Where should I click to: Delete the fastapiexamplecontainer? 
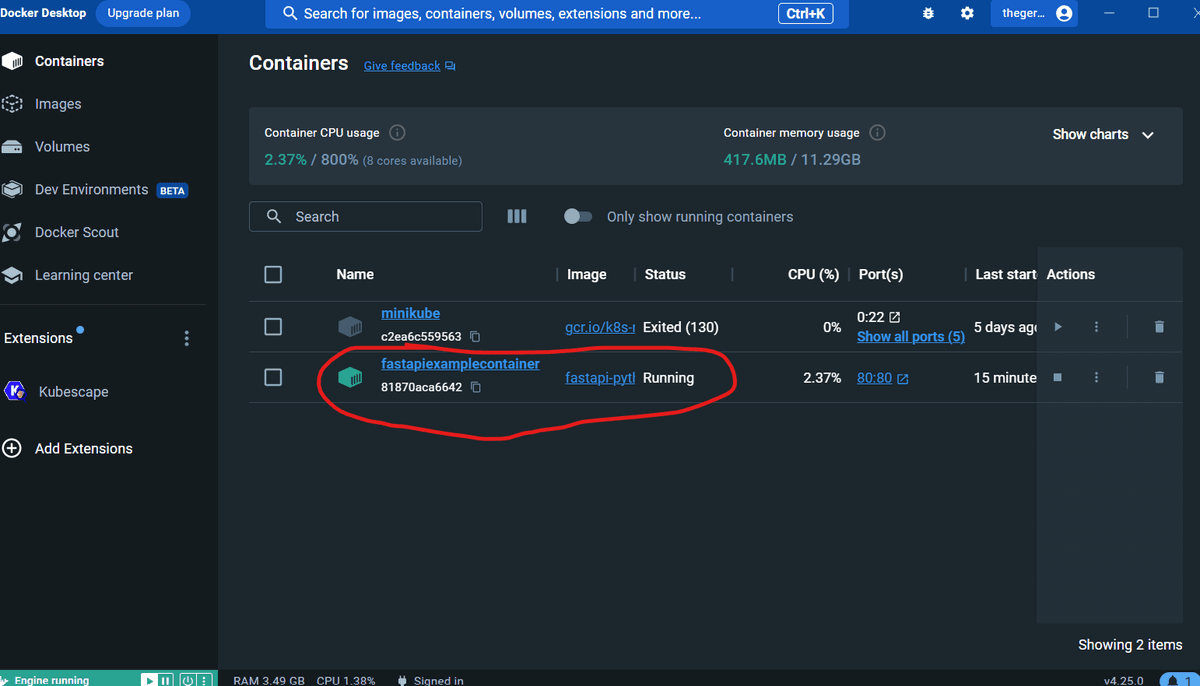point(1159,377)
